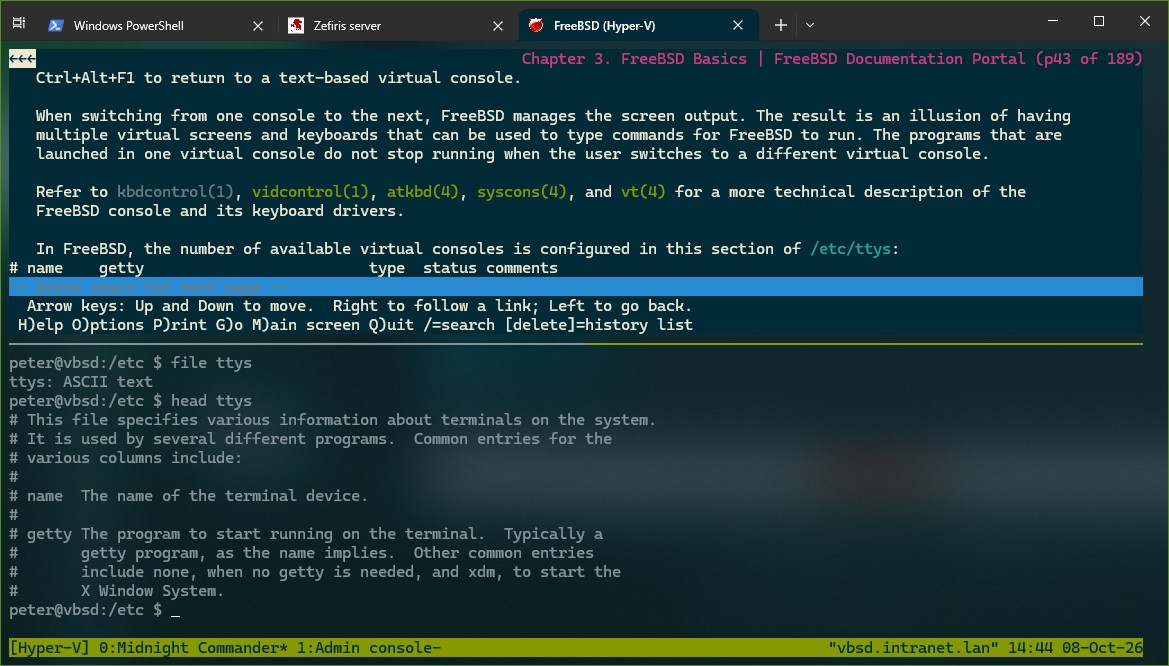1169x666 pixels.
Task: Click the "head ttys" command line
Action: pyautogui.click(x=130, y=400)
